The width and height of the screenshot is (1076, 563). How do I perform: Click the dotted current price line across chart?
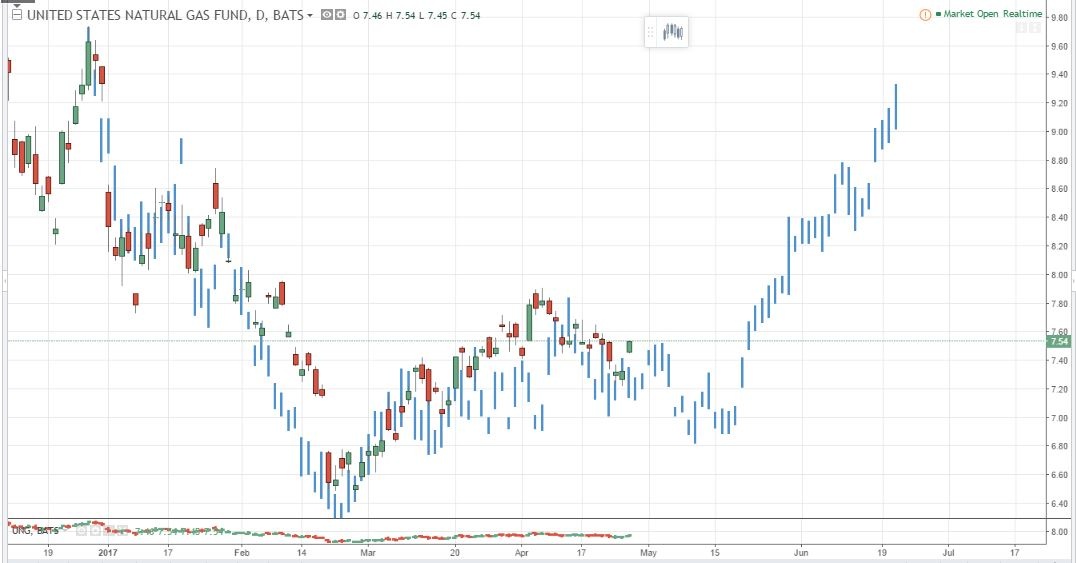[800, 341]
